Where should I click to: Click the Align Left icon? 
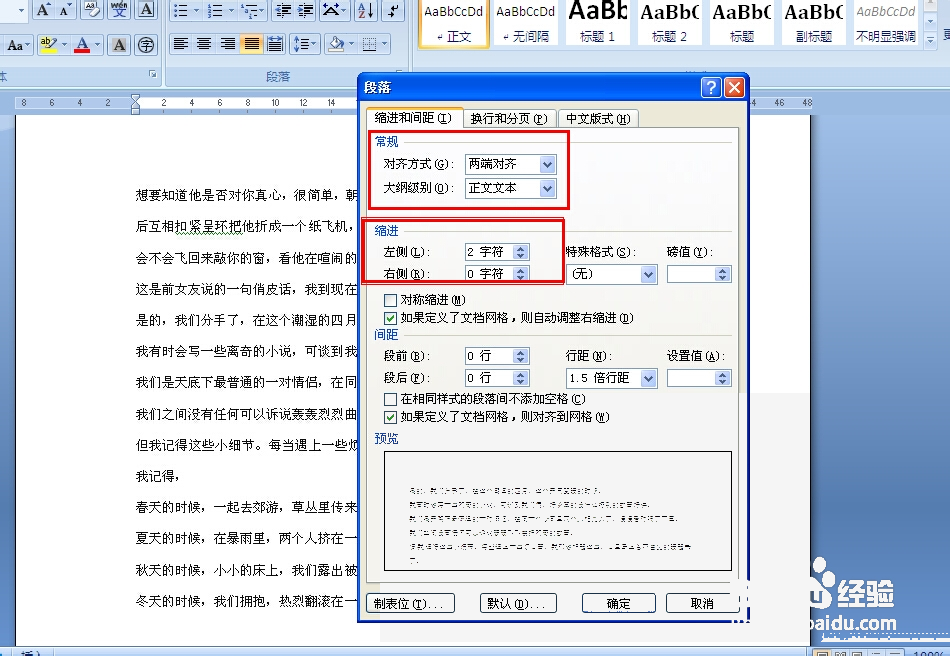(181, 44)
